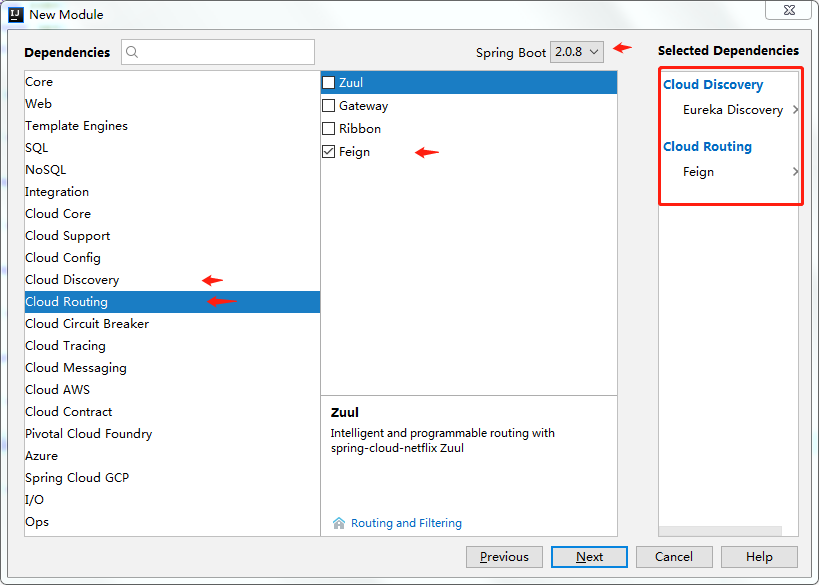Select the Cloud AWS category
The width and height of the screenshot is (819, 585).
172,390
